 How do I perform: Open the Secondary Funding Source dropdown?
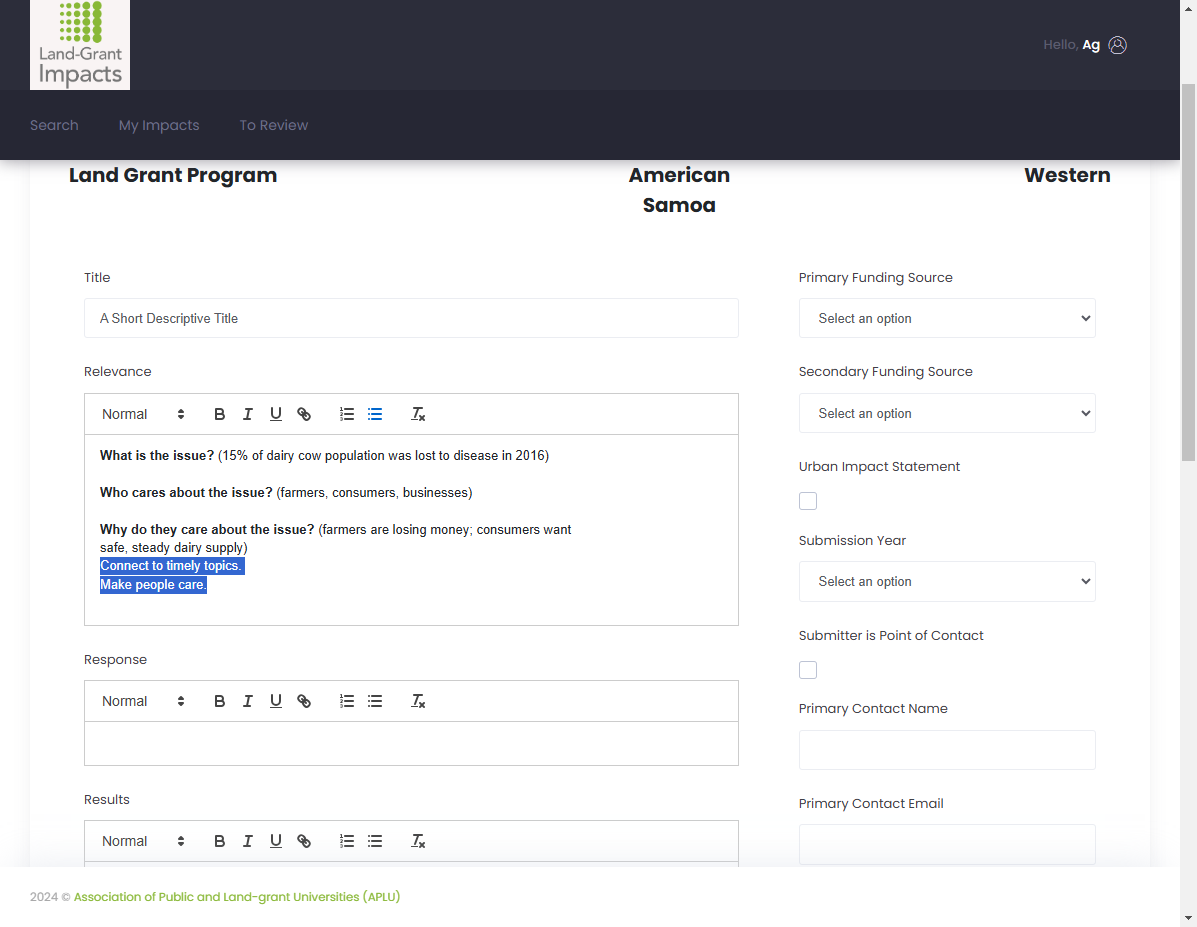[947, 413]
